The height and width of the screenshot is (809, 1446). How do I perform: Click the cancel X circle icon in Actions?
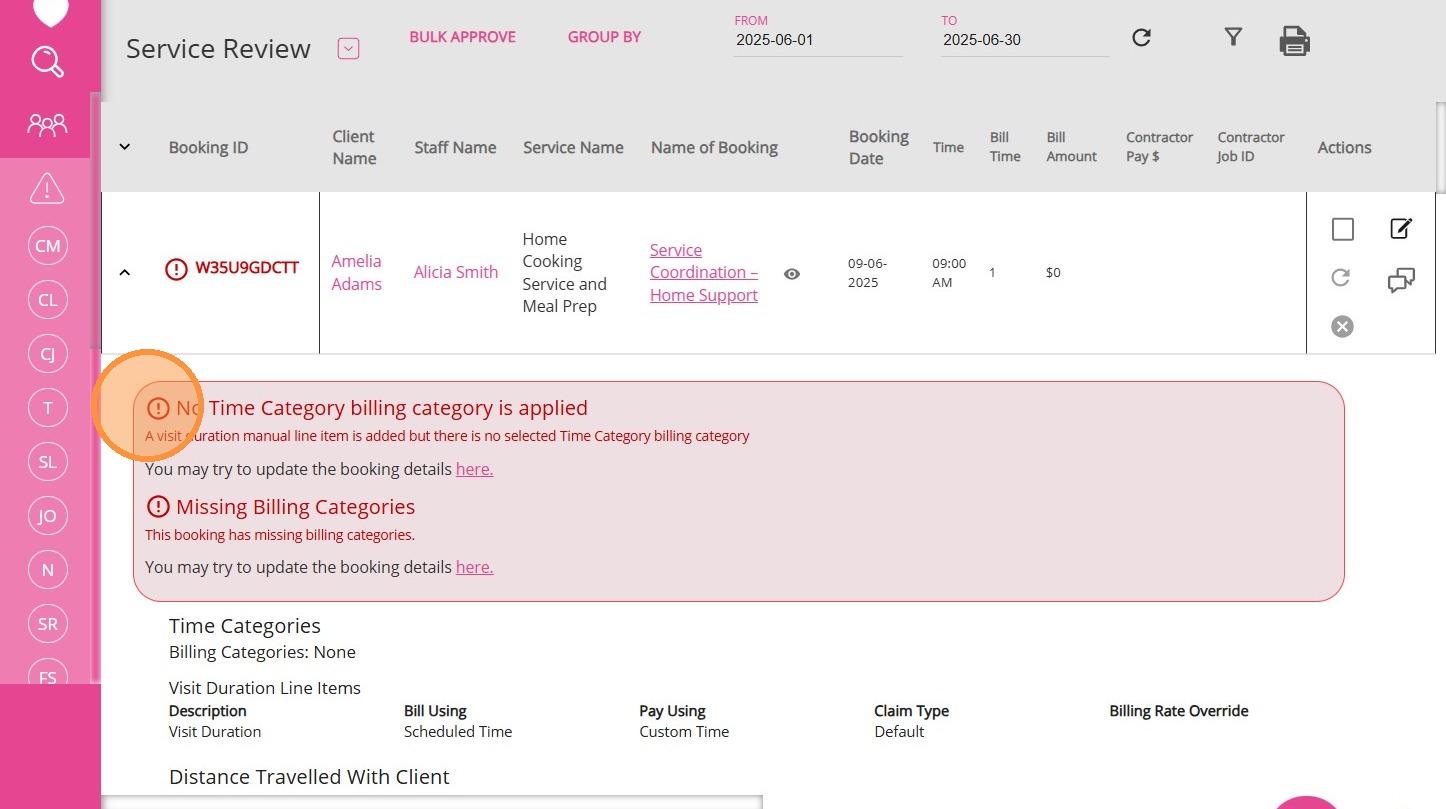pos(1342,326)
